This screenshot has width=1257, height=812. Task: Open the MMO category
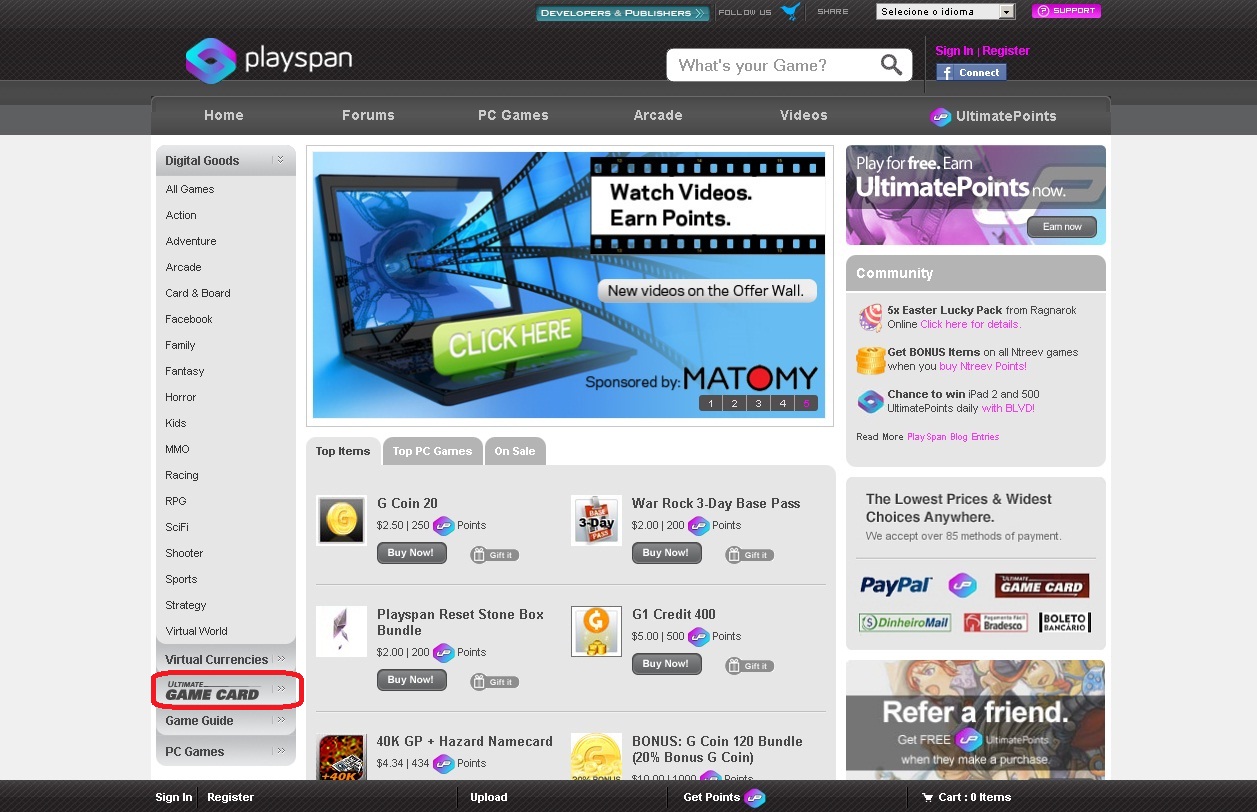(177, 449)
